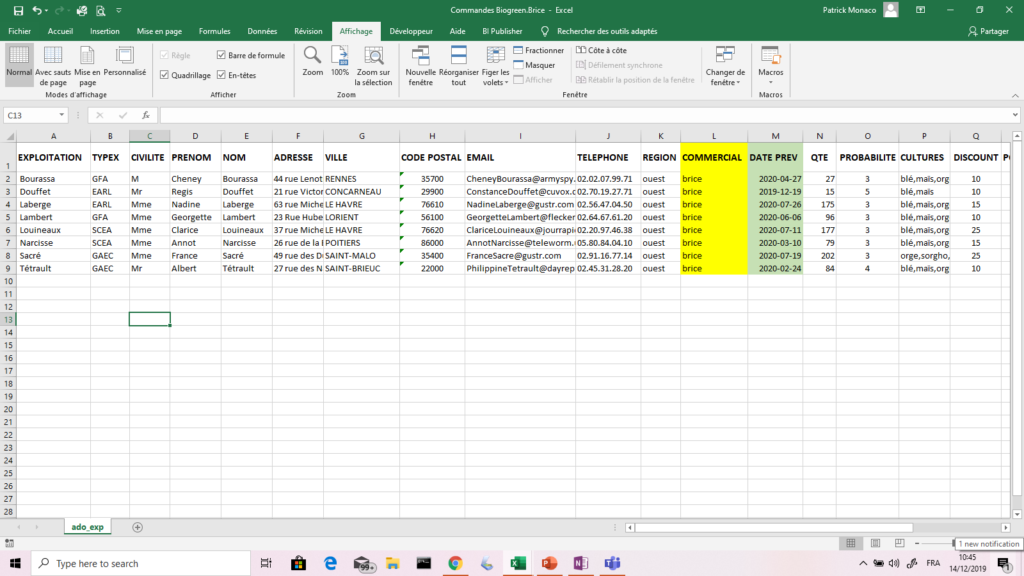Open the Formules ribbon tab
The height and width of the screenshot is (576, 1024).
[214, 31]
